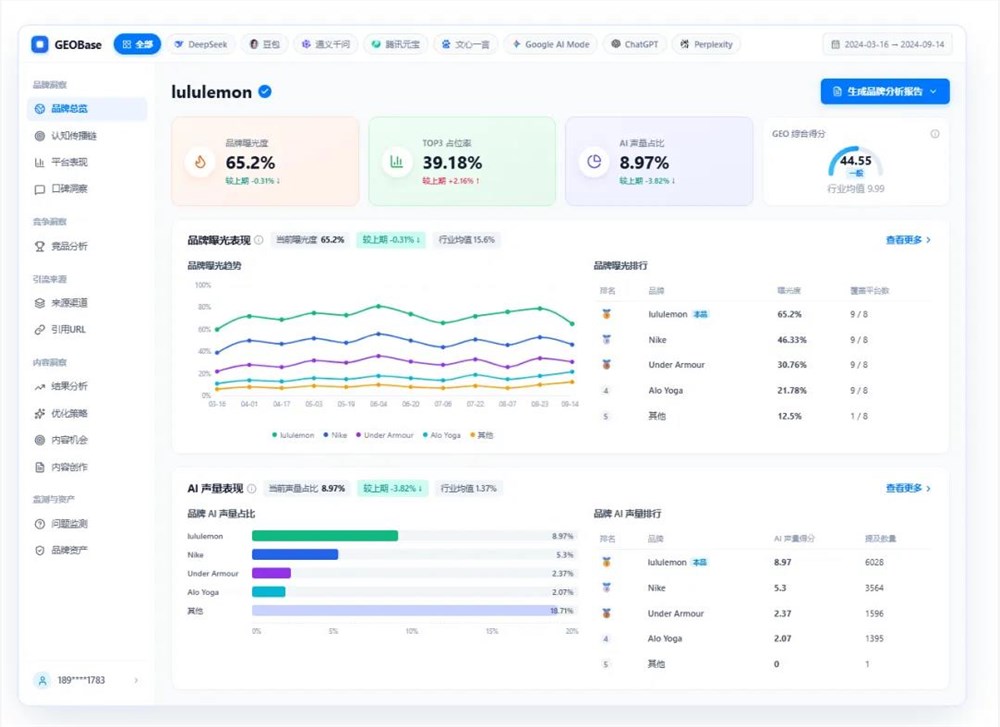Switch to the Google AI Mode tab
1000x727 pixels.
(550, 45)
